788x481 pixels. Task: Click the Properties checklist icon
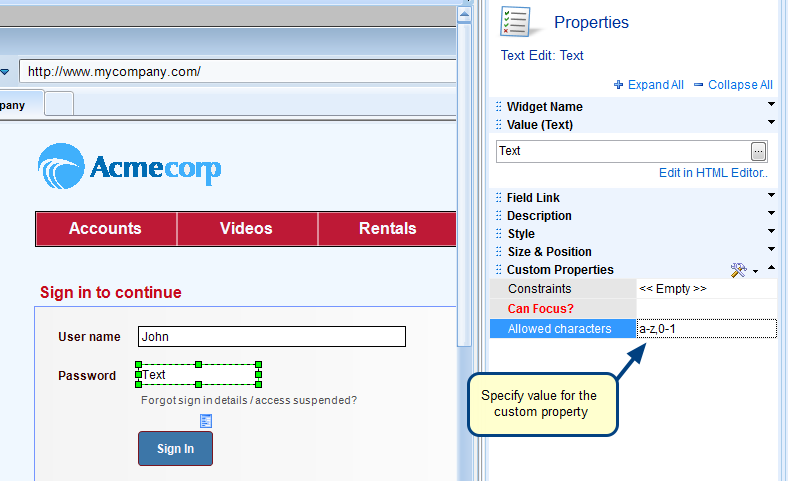coord(518,22)
